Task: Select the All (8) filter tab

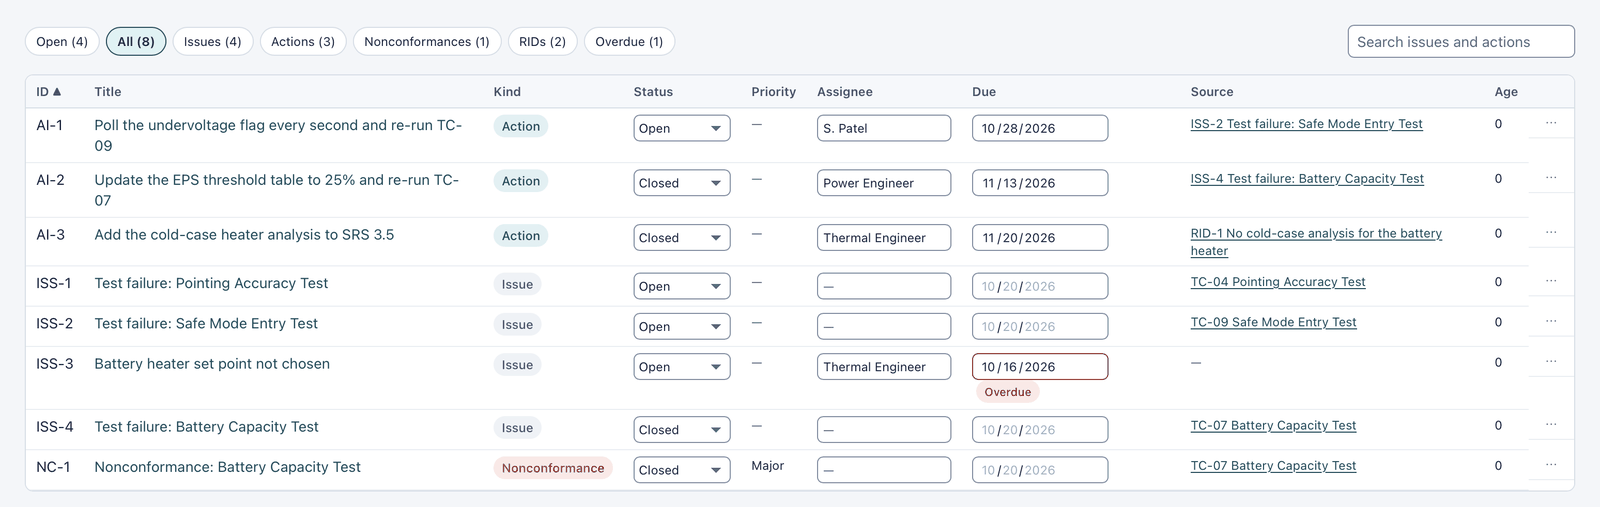Action: 136,42
